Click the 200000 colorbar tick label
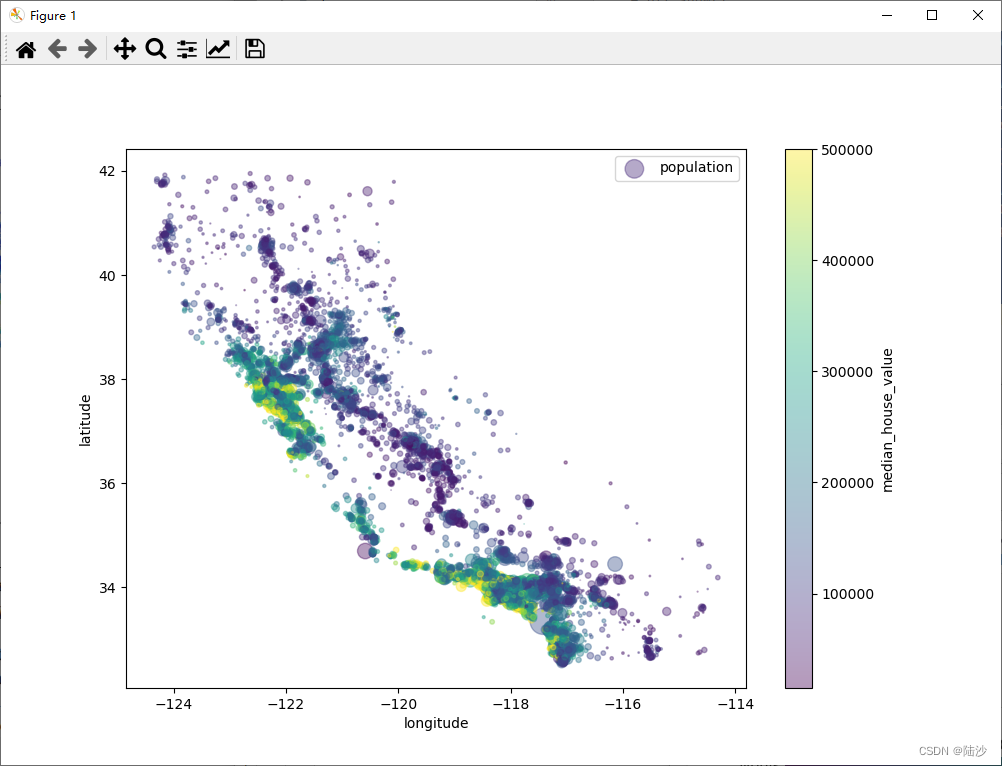 [847, 483]
